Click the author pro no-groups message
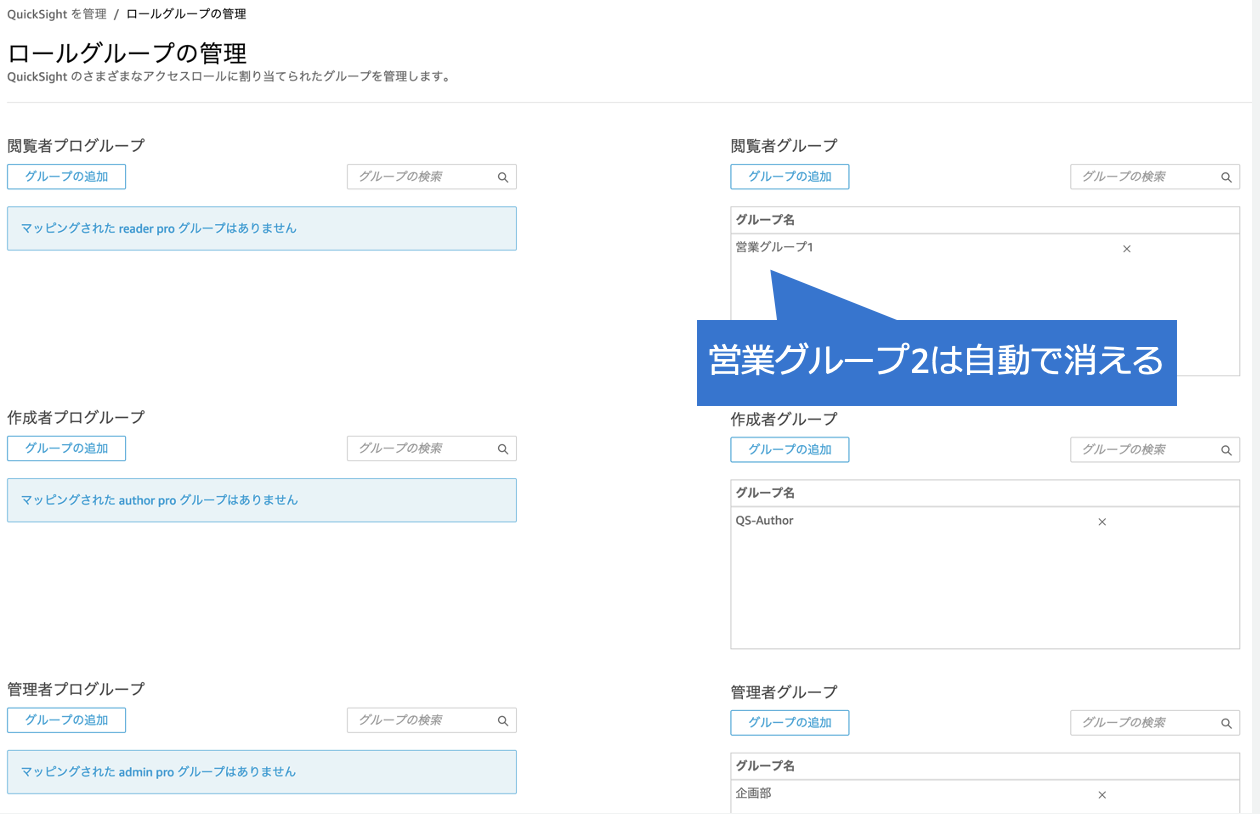The height and width of the screenshot is (814, 1260). (262, 500)
